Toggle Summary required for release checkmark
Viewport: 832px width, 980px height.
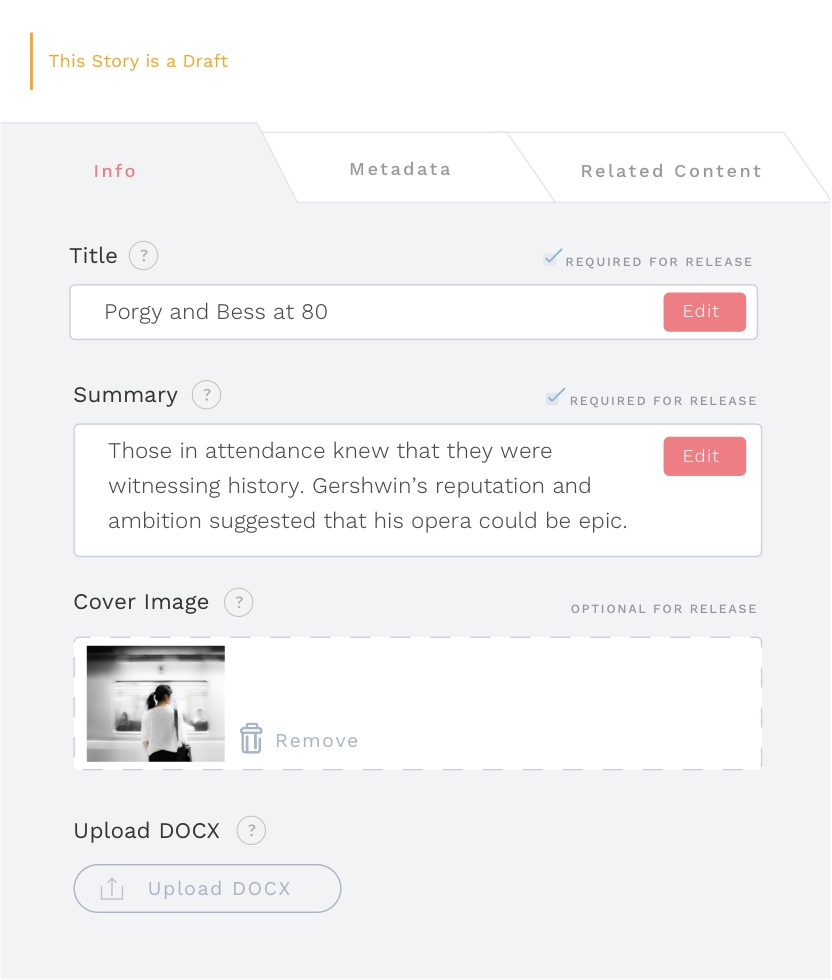point(555,397)
